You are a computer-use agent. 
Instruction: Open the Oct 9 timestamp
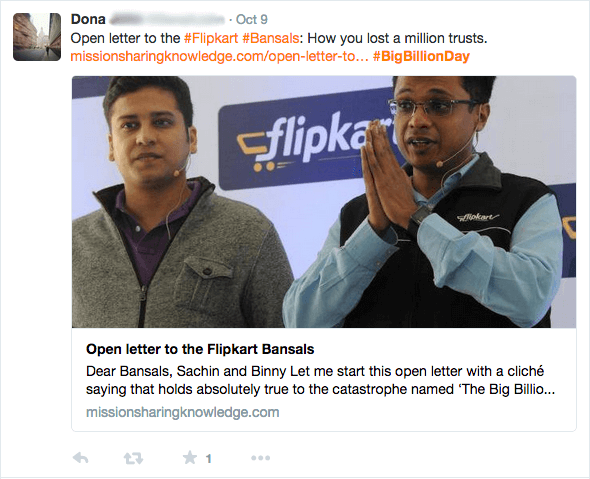click(x=252, y=19)
